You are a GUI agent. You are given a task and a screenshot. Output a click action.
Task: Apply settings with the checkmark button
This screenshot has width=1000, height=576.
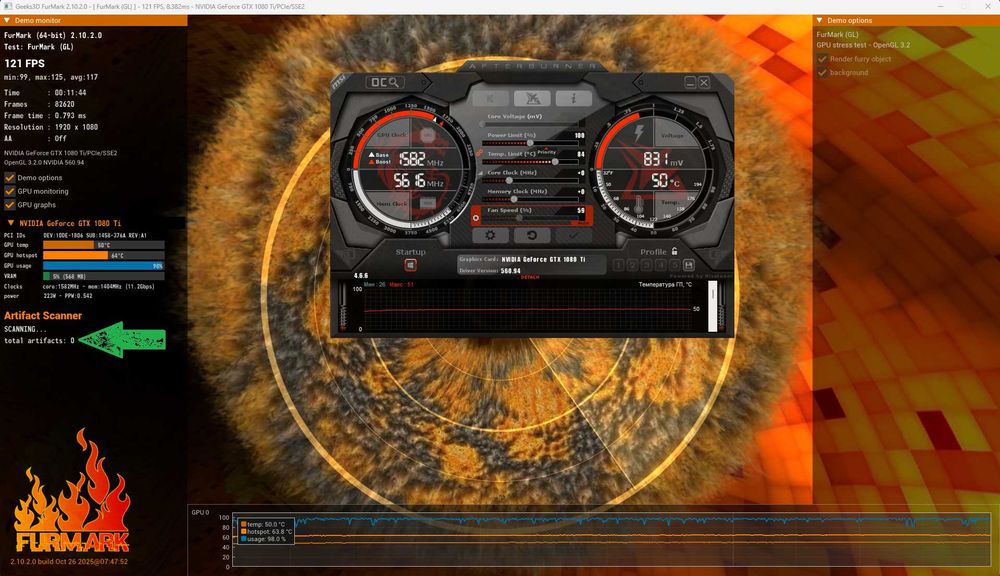click(573, 235)
